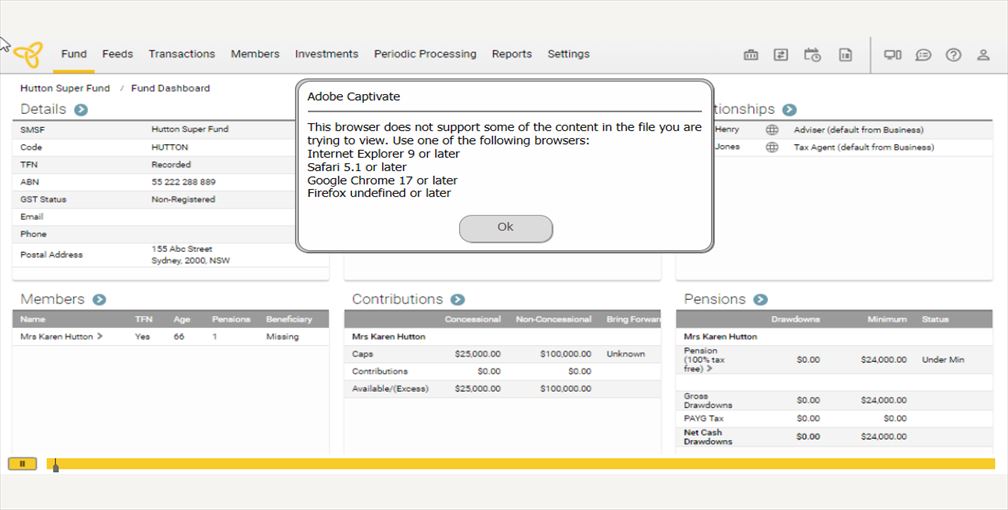Viewport: 1008px width, 510px height.
Task: Pause the Captivate playback
Action: [x=22, y=464]
